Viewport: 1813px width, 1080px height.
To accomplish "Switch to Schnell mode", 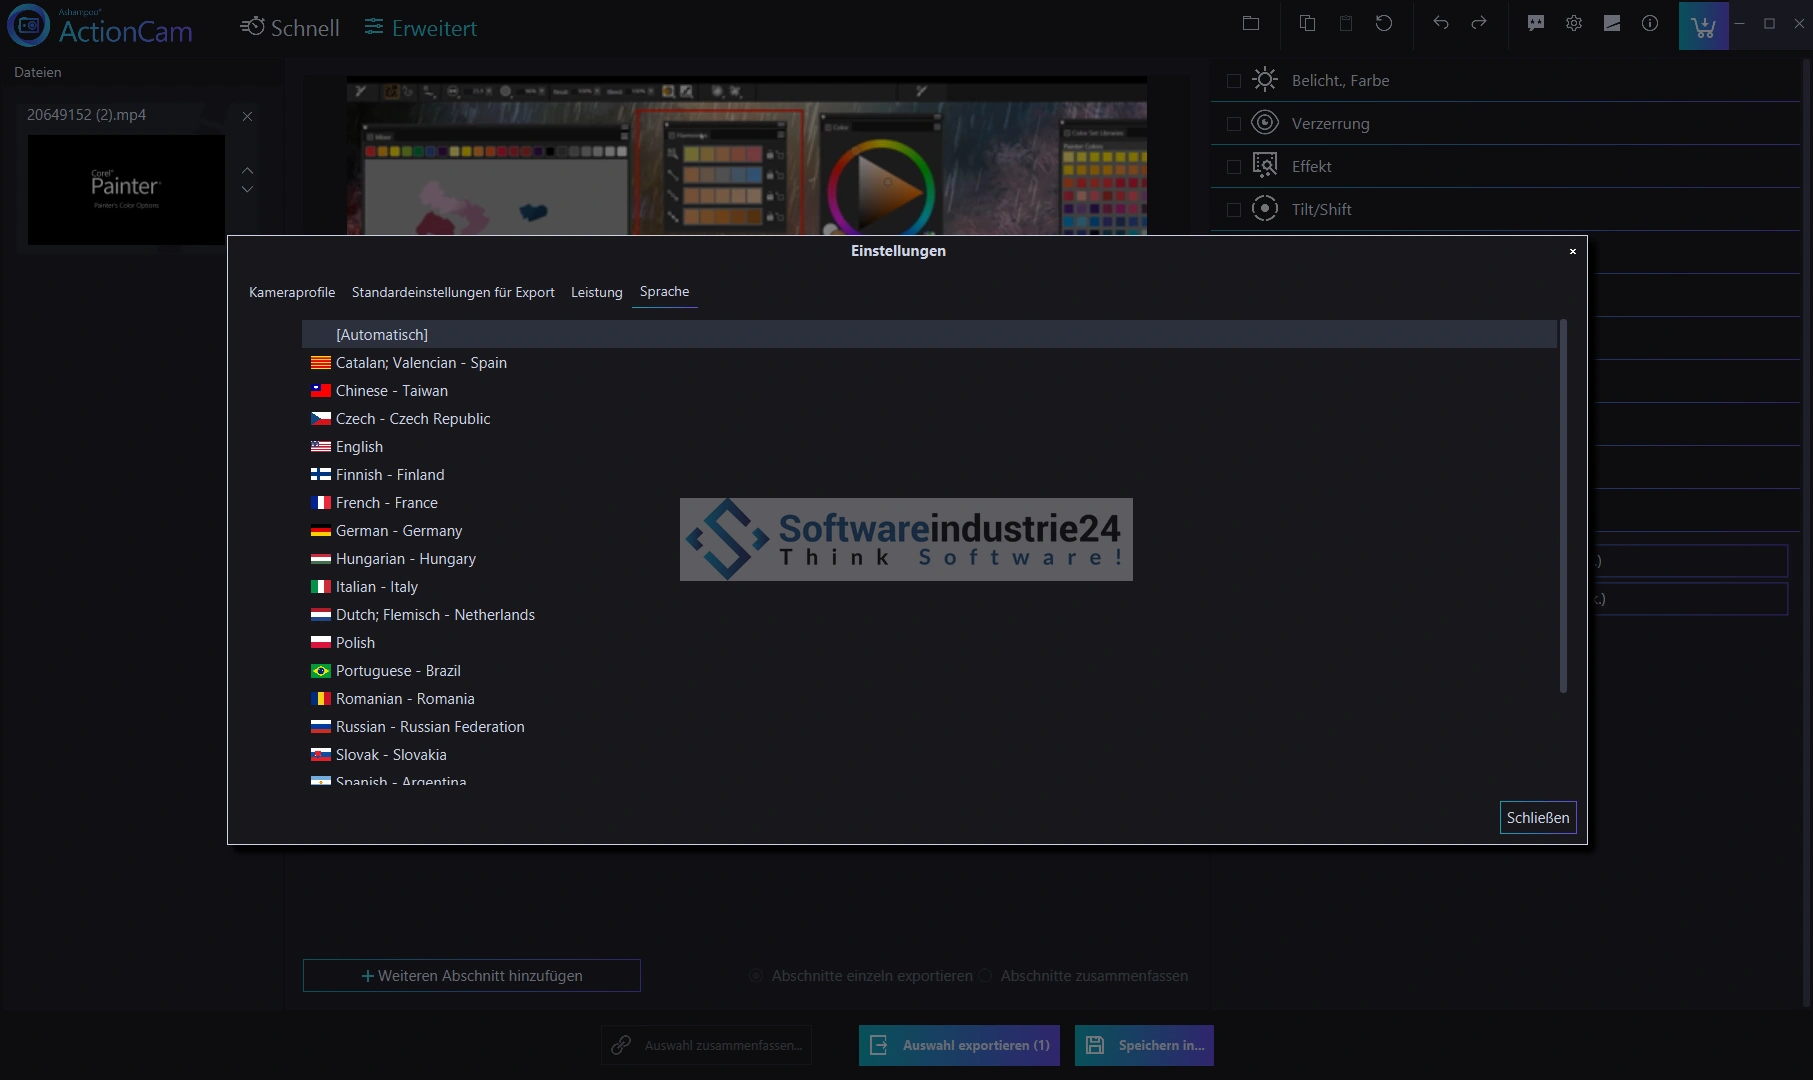I will point(290,28).
